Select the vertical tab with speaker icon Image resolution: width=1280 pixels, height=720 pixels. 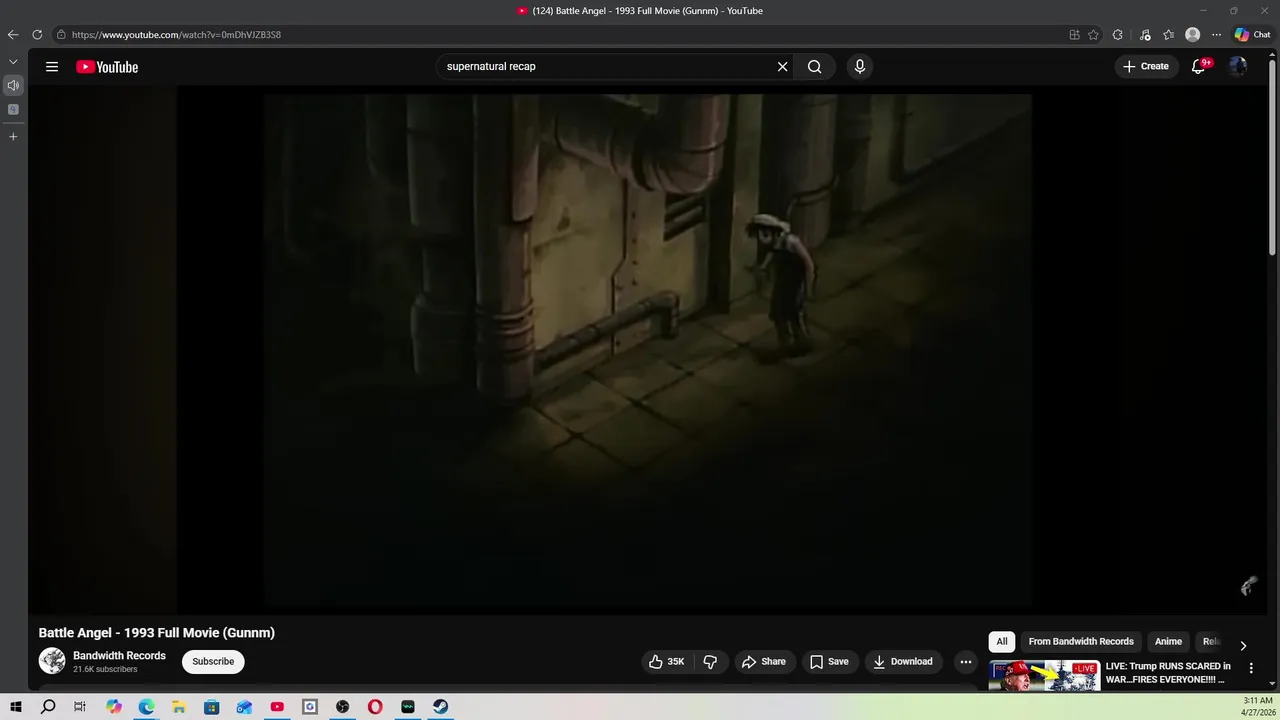[13, 86]
